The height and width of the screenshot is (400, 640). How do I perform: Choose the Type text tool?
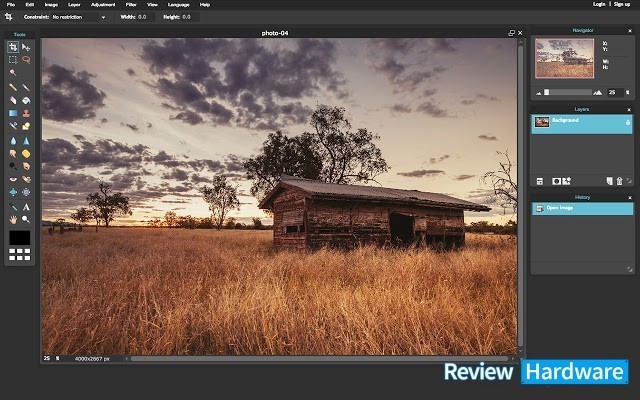[26, 207]
